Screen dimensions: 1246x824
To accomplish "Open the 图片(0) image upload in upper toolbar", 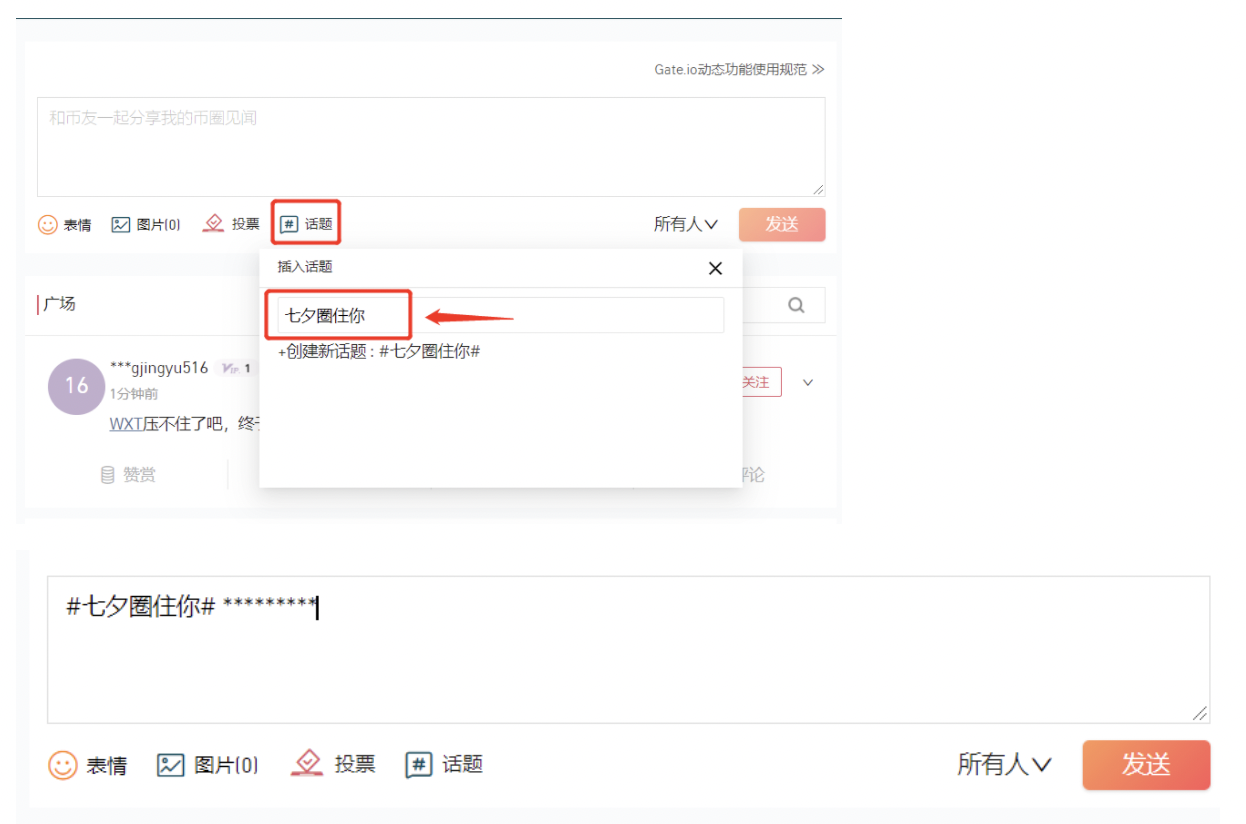I will coord(121,225).
